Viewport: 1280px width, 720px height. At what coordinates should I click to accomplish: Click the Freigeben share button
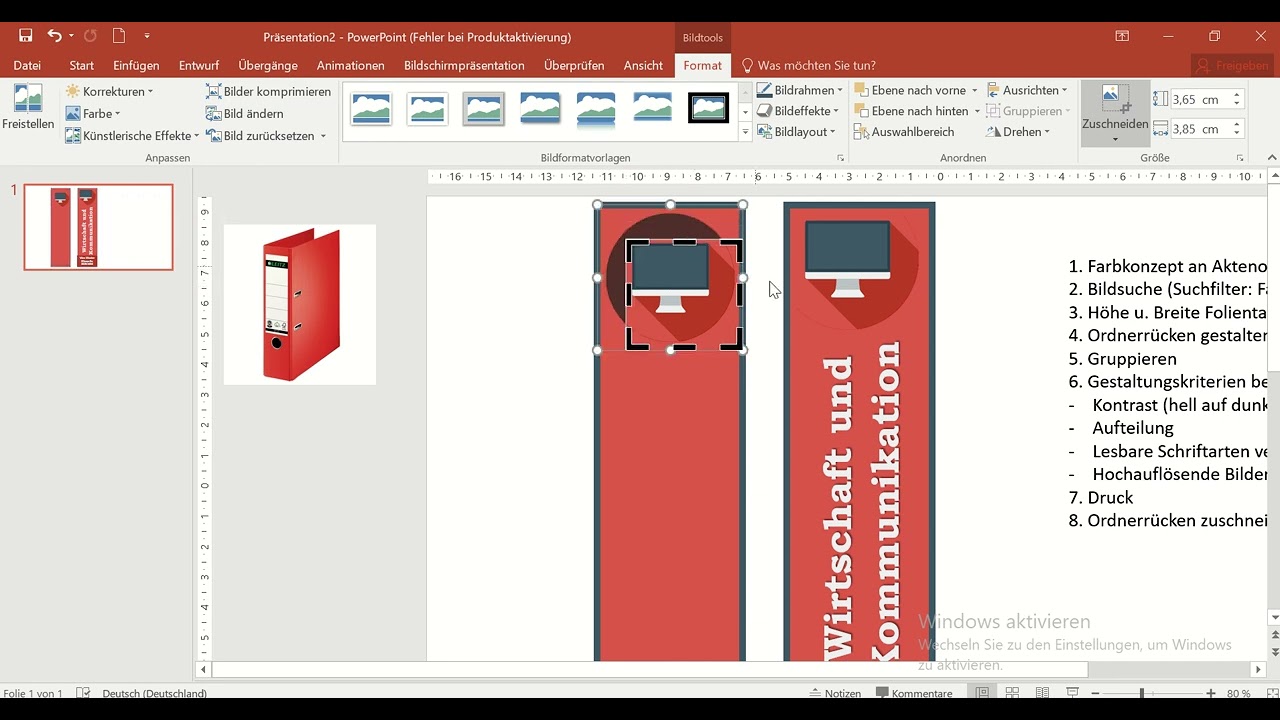pyautogui.click(x=1233, y=65)
